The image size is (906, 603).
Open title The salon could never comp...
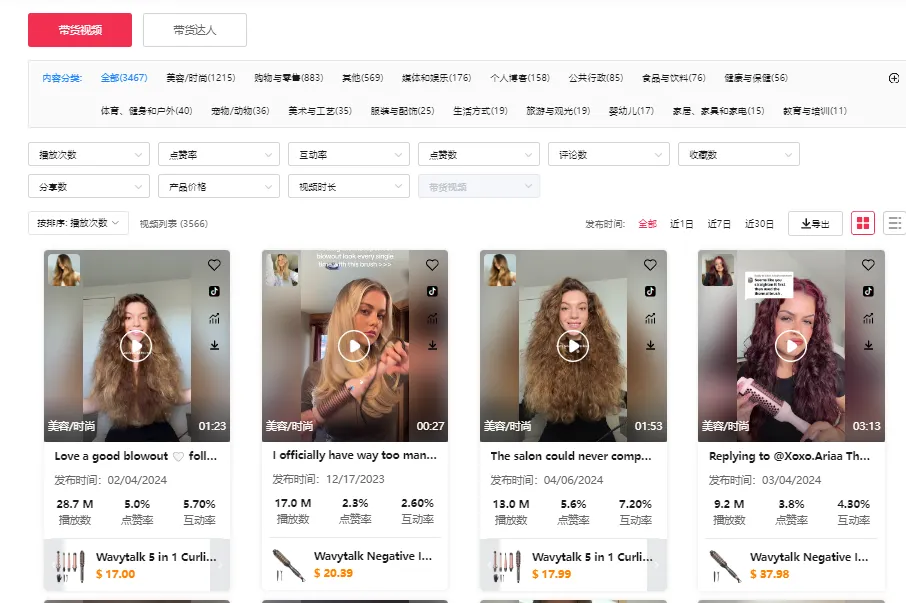pyautogui.click(x=571, y=456)
